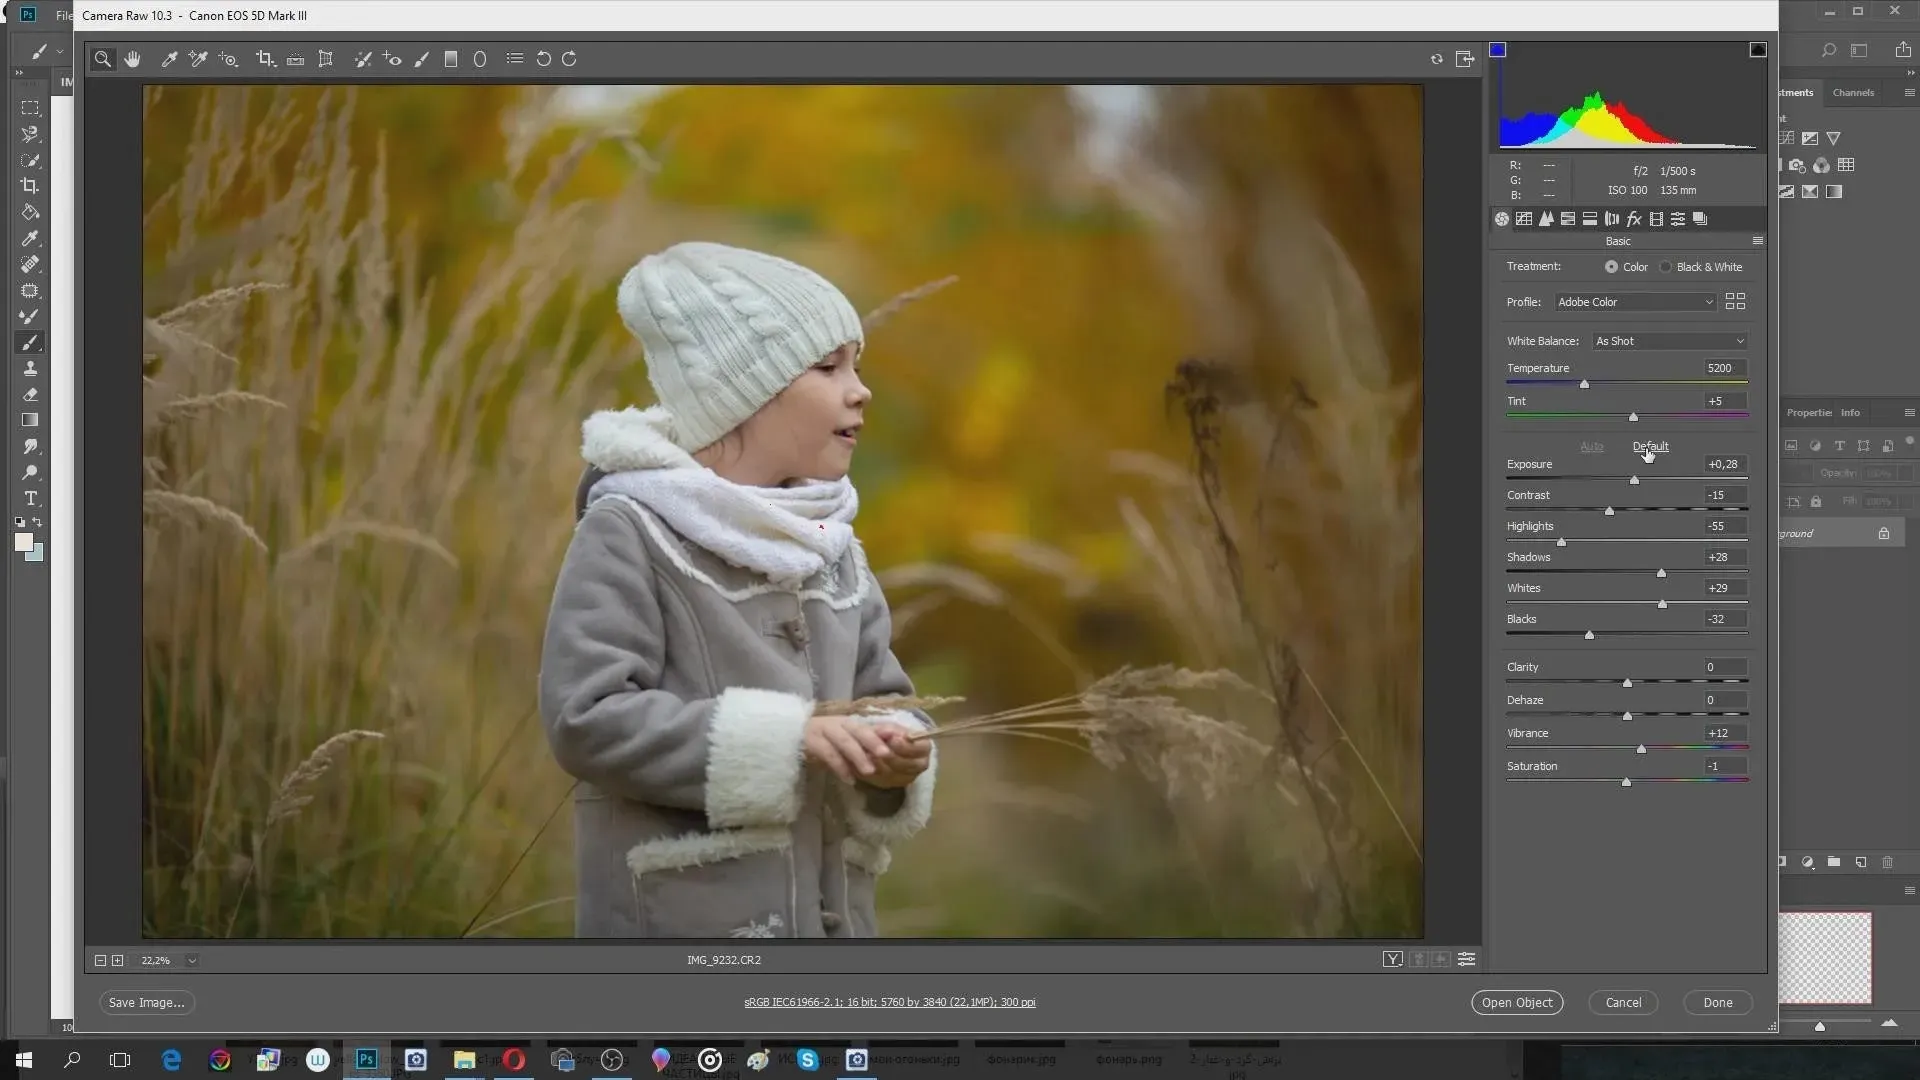
Task: Select the Hand tool in Camera Raw
Action: point(132,59)
